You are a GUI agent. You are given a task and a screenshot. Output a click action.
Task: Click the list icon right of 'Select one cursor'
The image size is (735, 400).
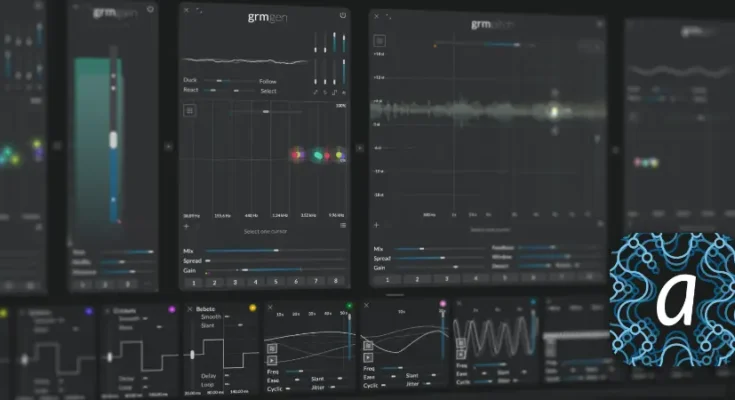coord(343,226)
